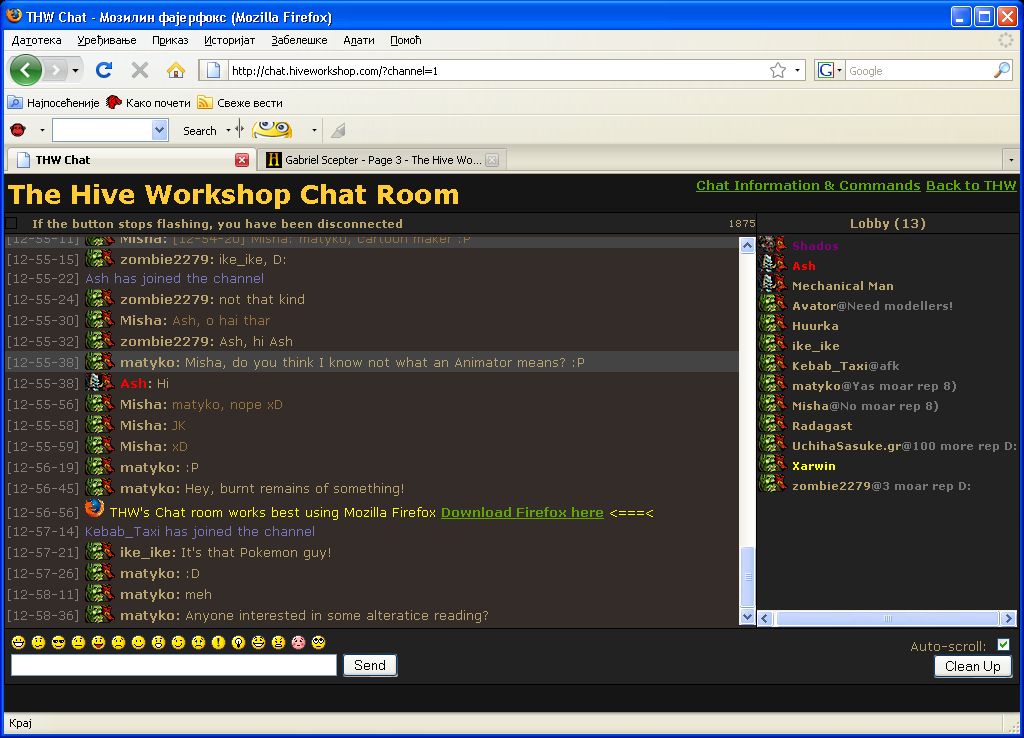The height and width of the screenshot is (738, 1024).
Task: Click the Send button
Action: (370, 666)
